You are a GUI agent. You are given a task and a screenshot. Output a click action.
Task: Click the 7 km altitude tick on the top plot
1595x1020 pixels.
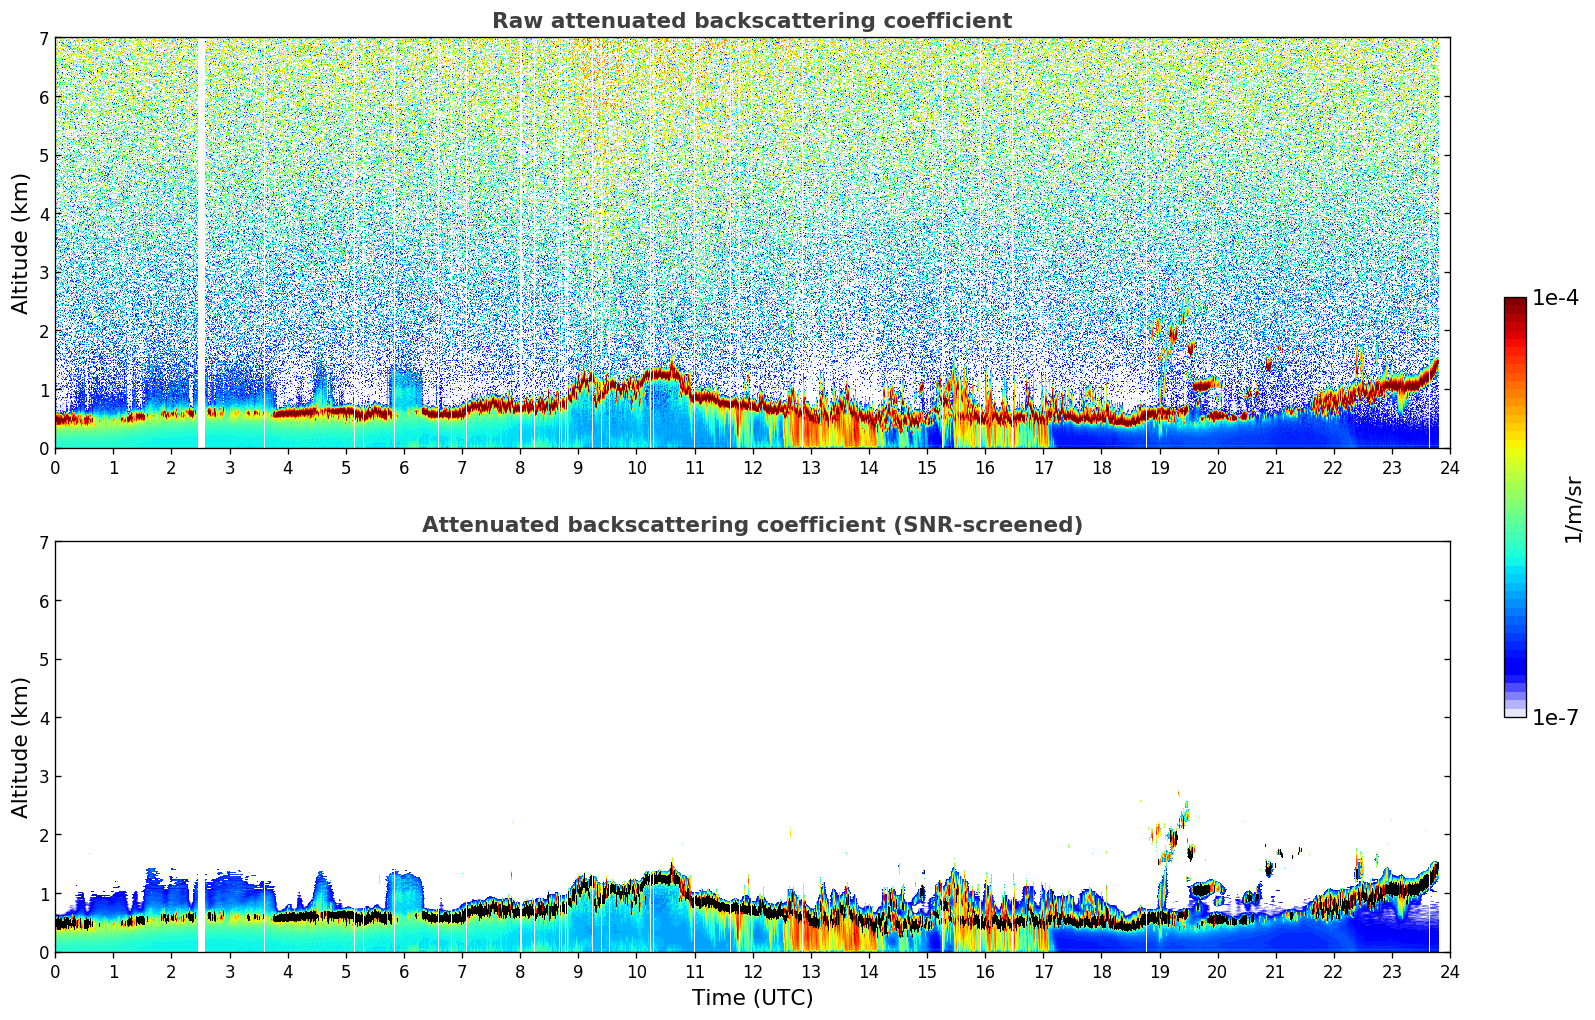coord(44,39)
